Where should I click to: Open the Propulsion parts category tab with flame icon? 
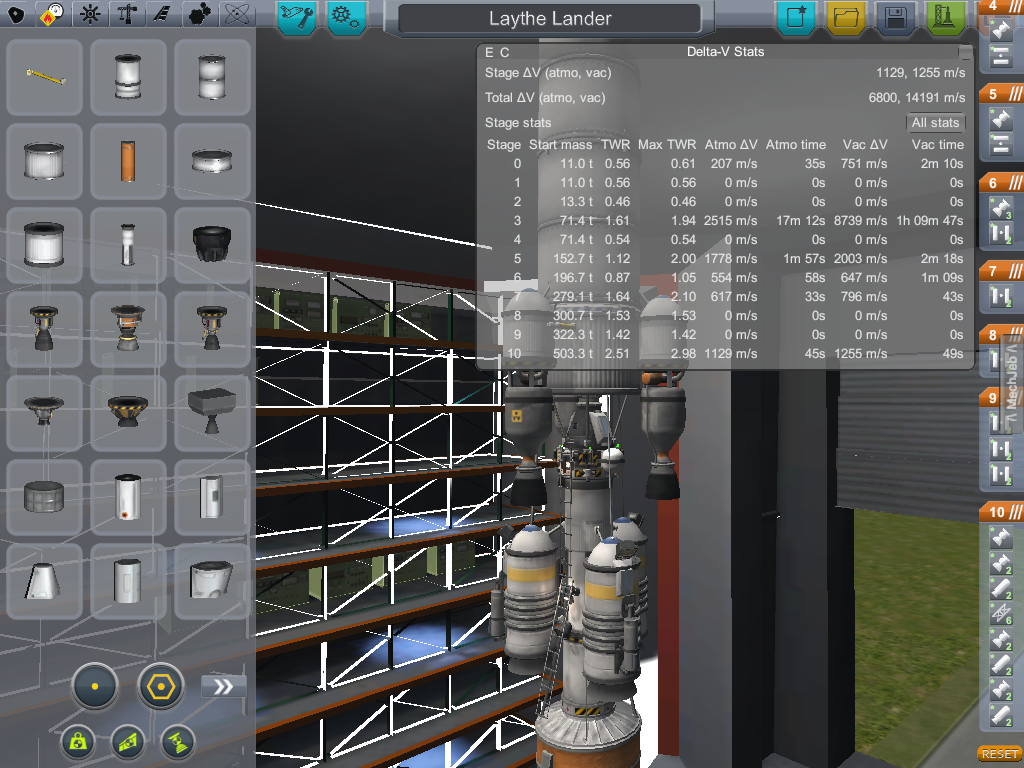[x=52, y=14]
